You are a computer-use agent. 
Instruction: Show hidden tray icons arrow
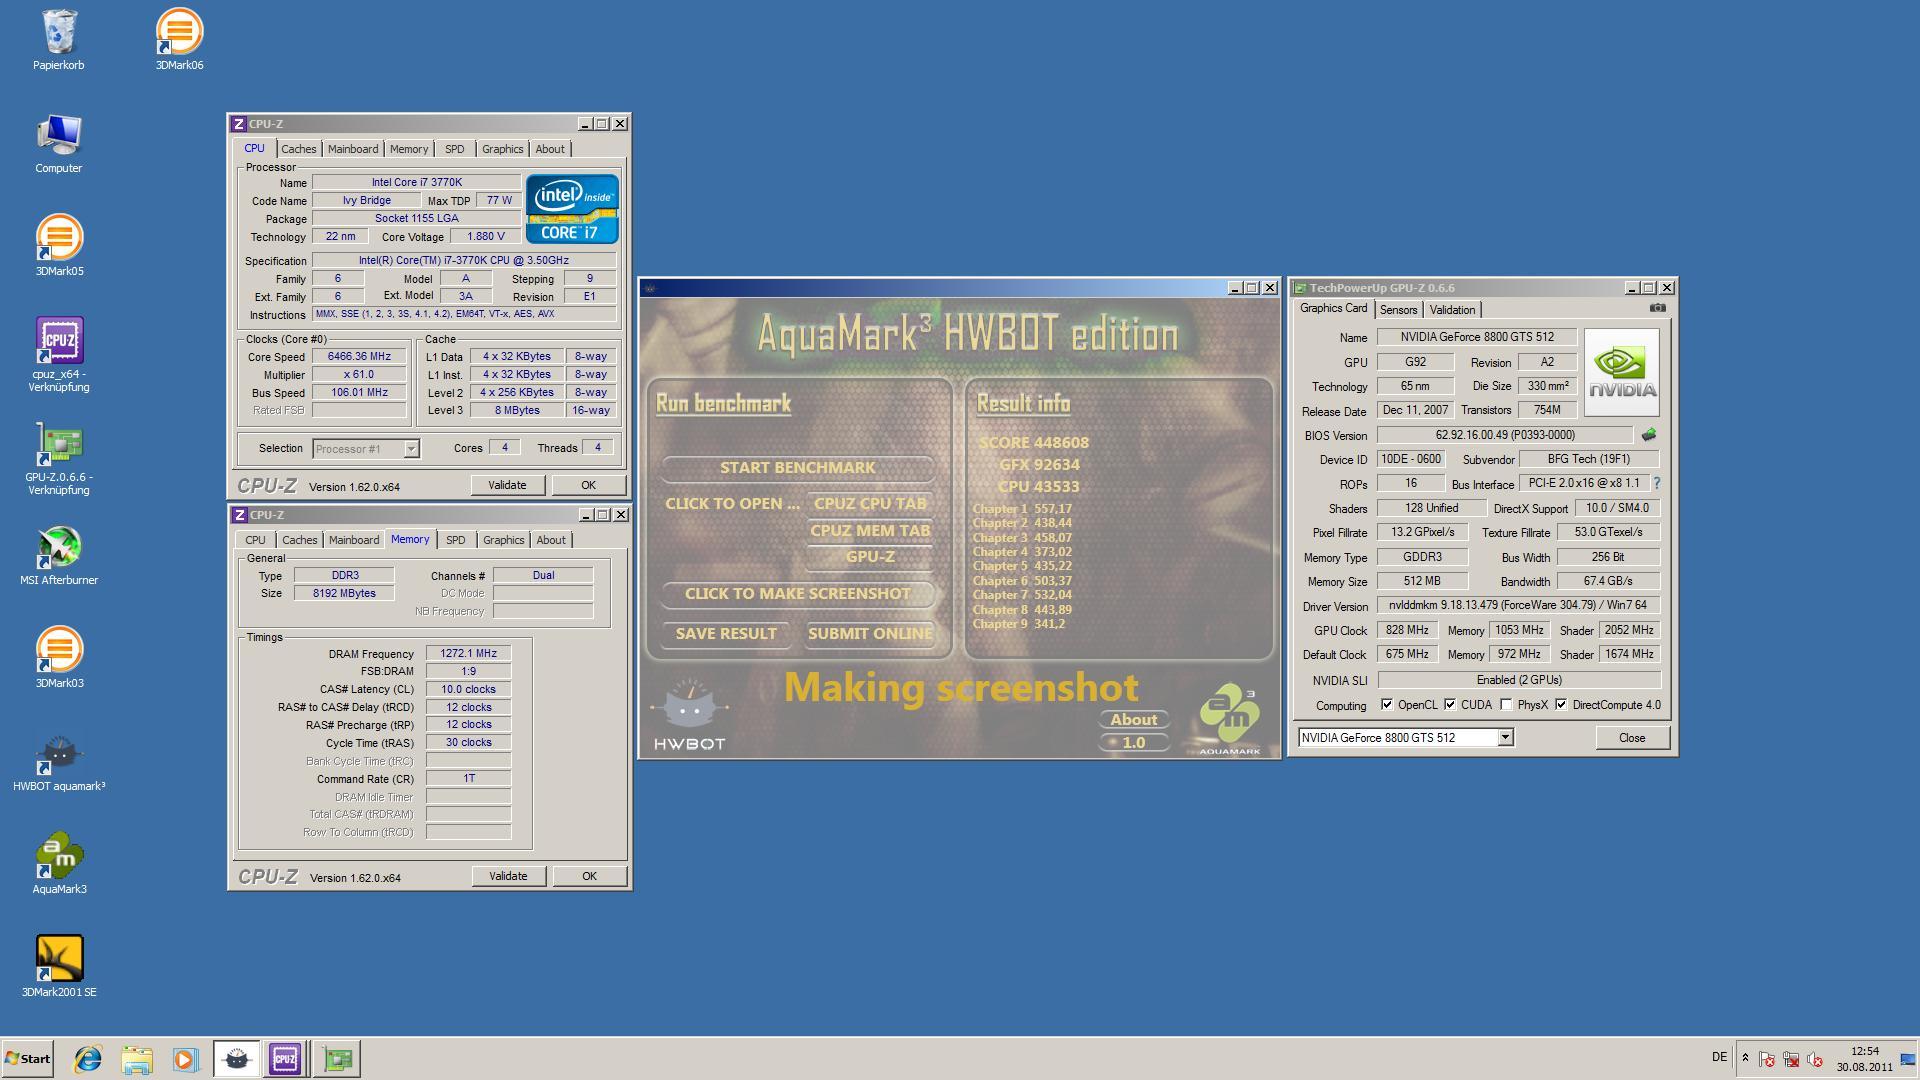tap(1745, 1059)
